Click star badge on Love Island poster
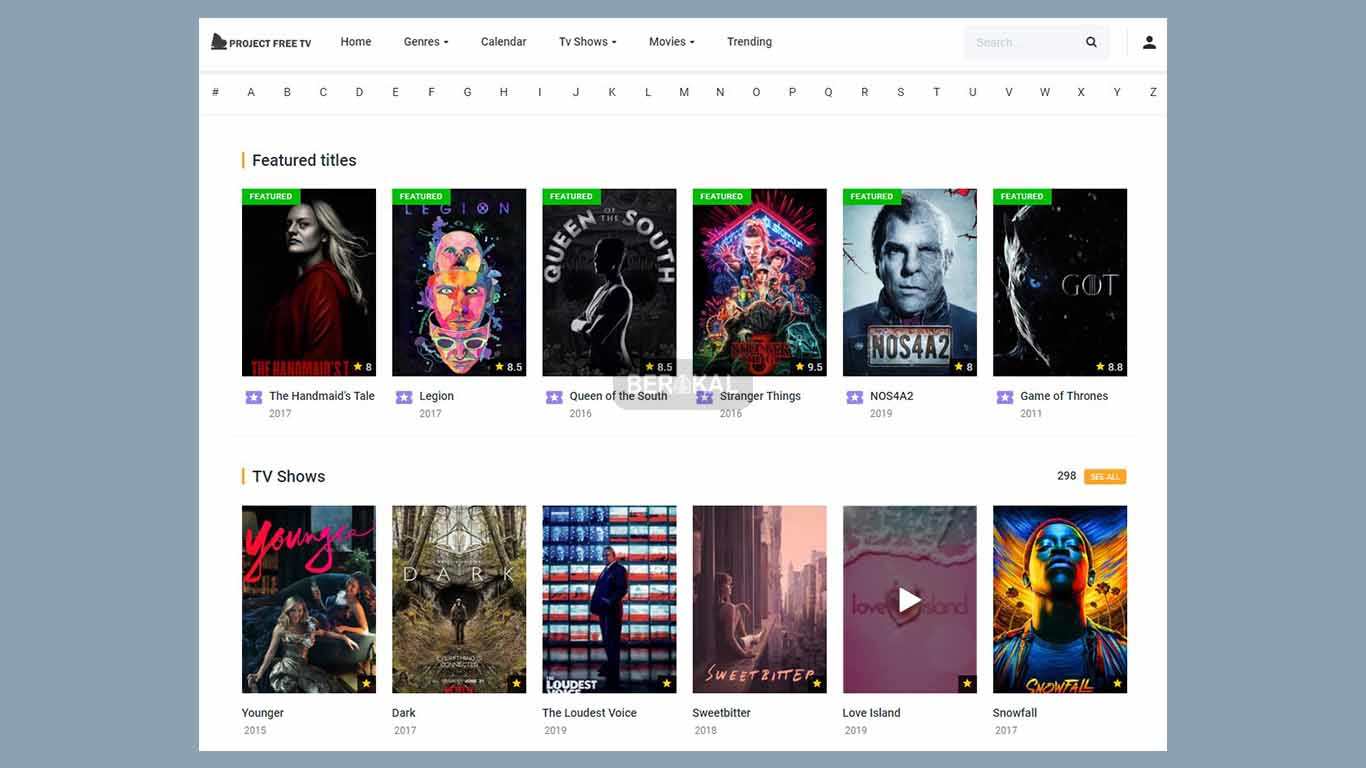This screenshot has width=1366, height=768. [x=966, y=684]
